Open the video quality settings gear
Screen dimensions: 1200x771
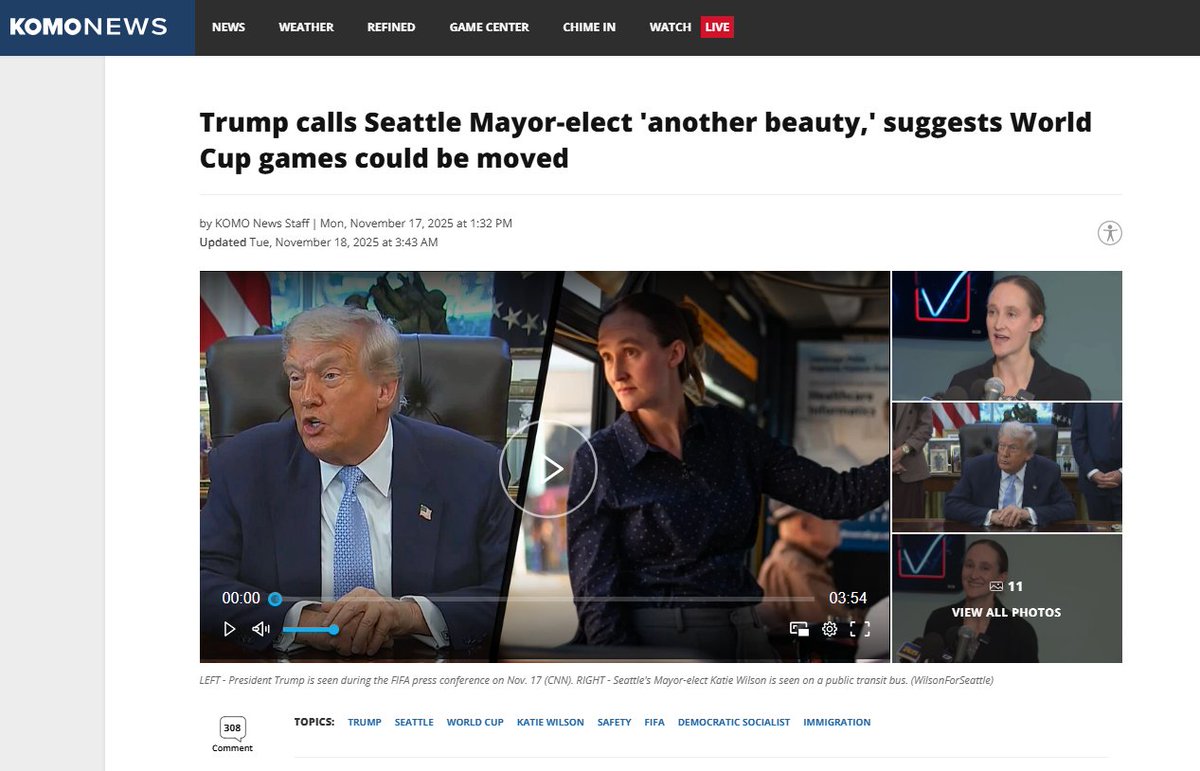pos(829,629)
